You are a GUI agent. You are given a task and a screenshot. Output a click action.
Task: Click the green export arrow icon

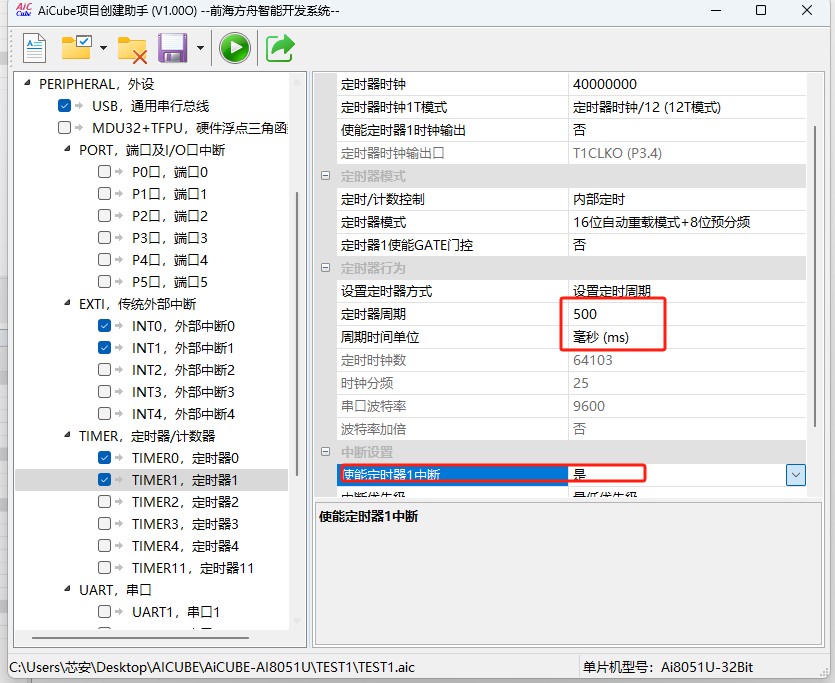(x=280, y=48)
